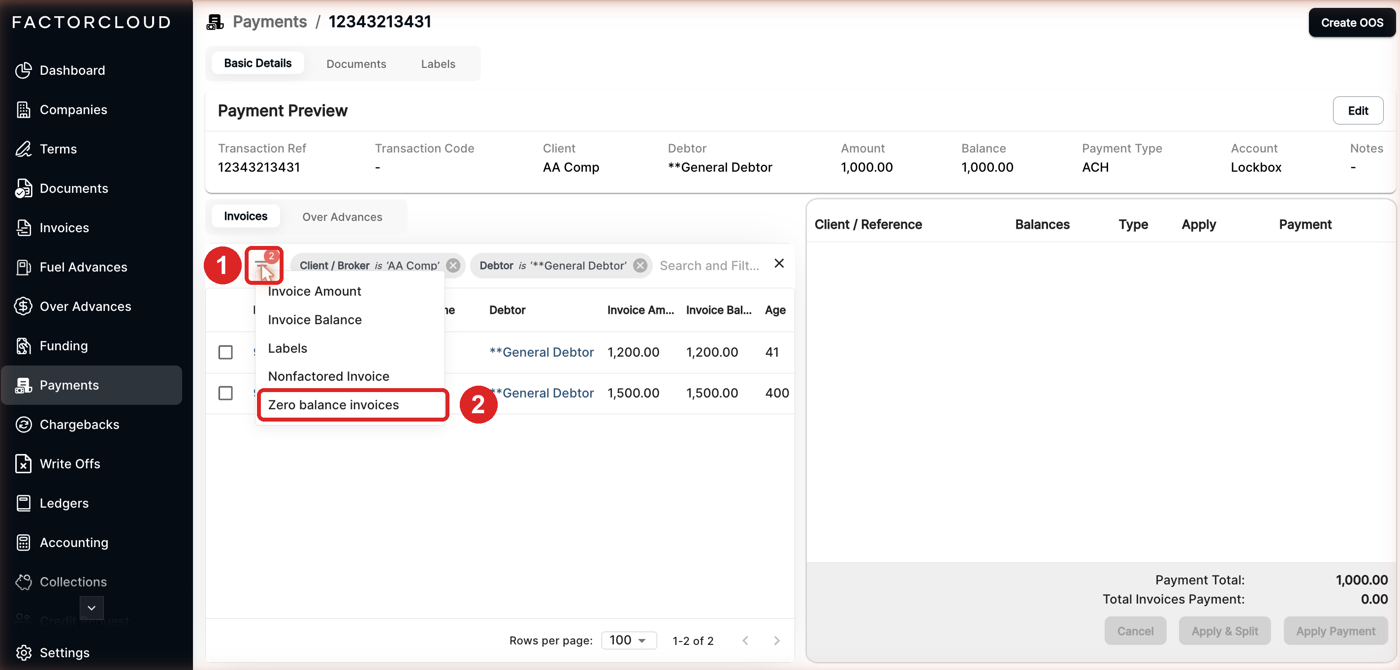Sort by Invoice Balance column header
The width and height of the screenshot is (1400, 670).
pyautogui.click(x=719, y=310)
